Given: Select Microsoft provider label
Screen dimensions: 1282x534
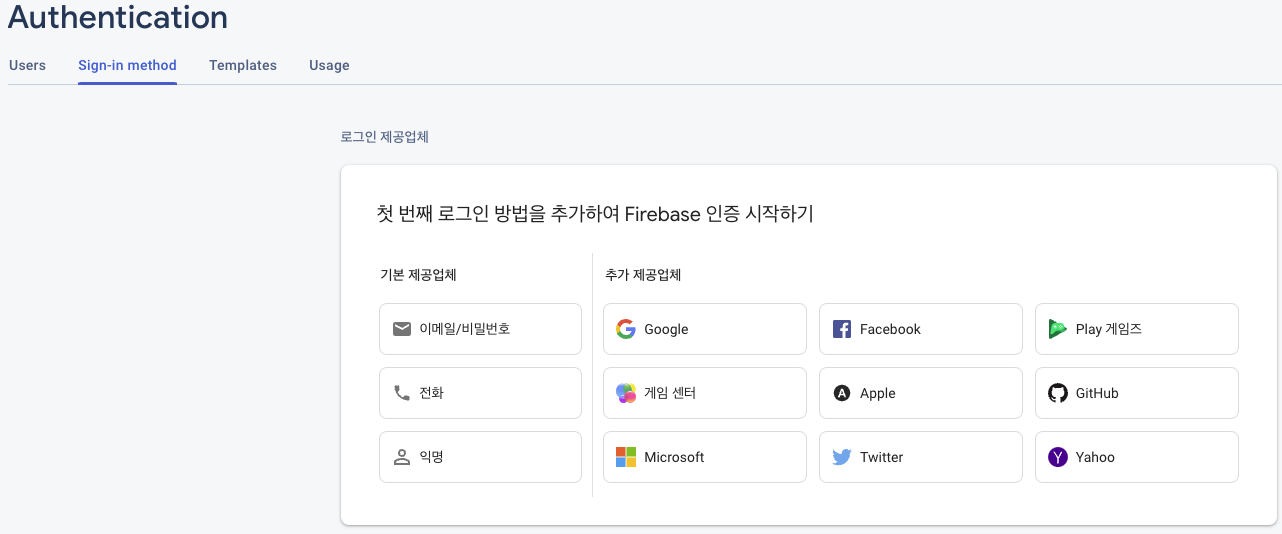Looking at the screenshot, I should (x=674, y=457).
